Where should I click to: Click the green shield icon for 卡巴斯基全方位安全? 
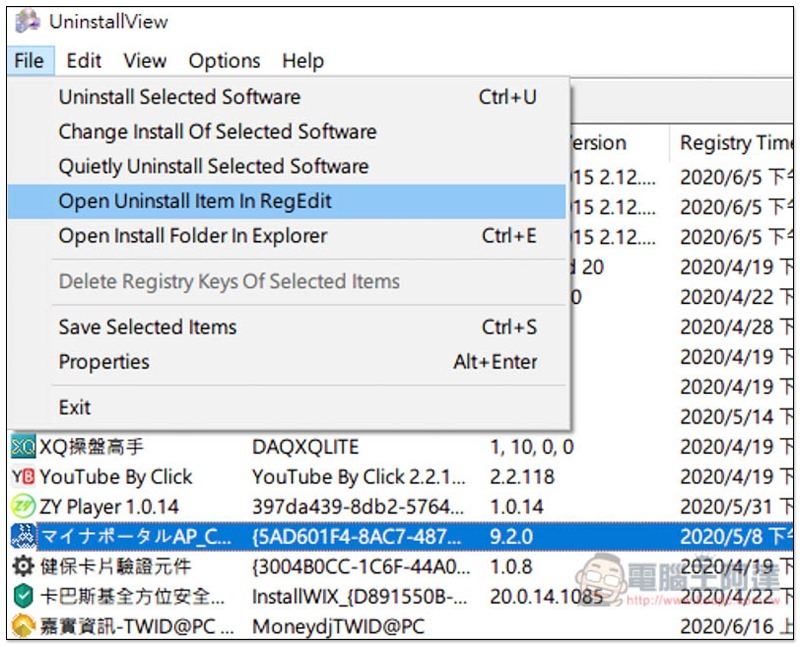pyautogui.click(x=23, y=596)
